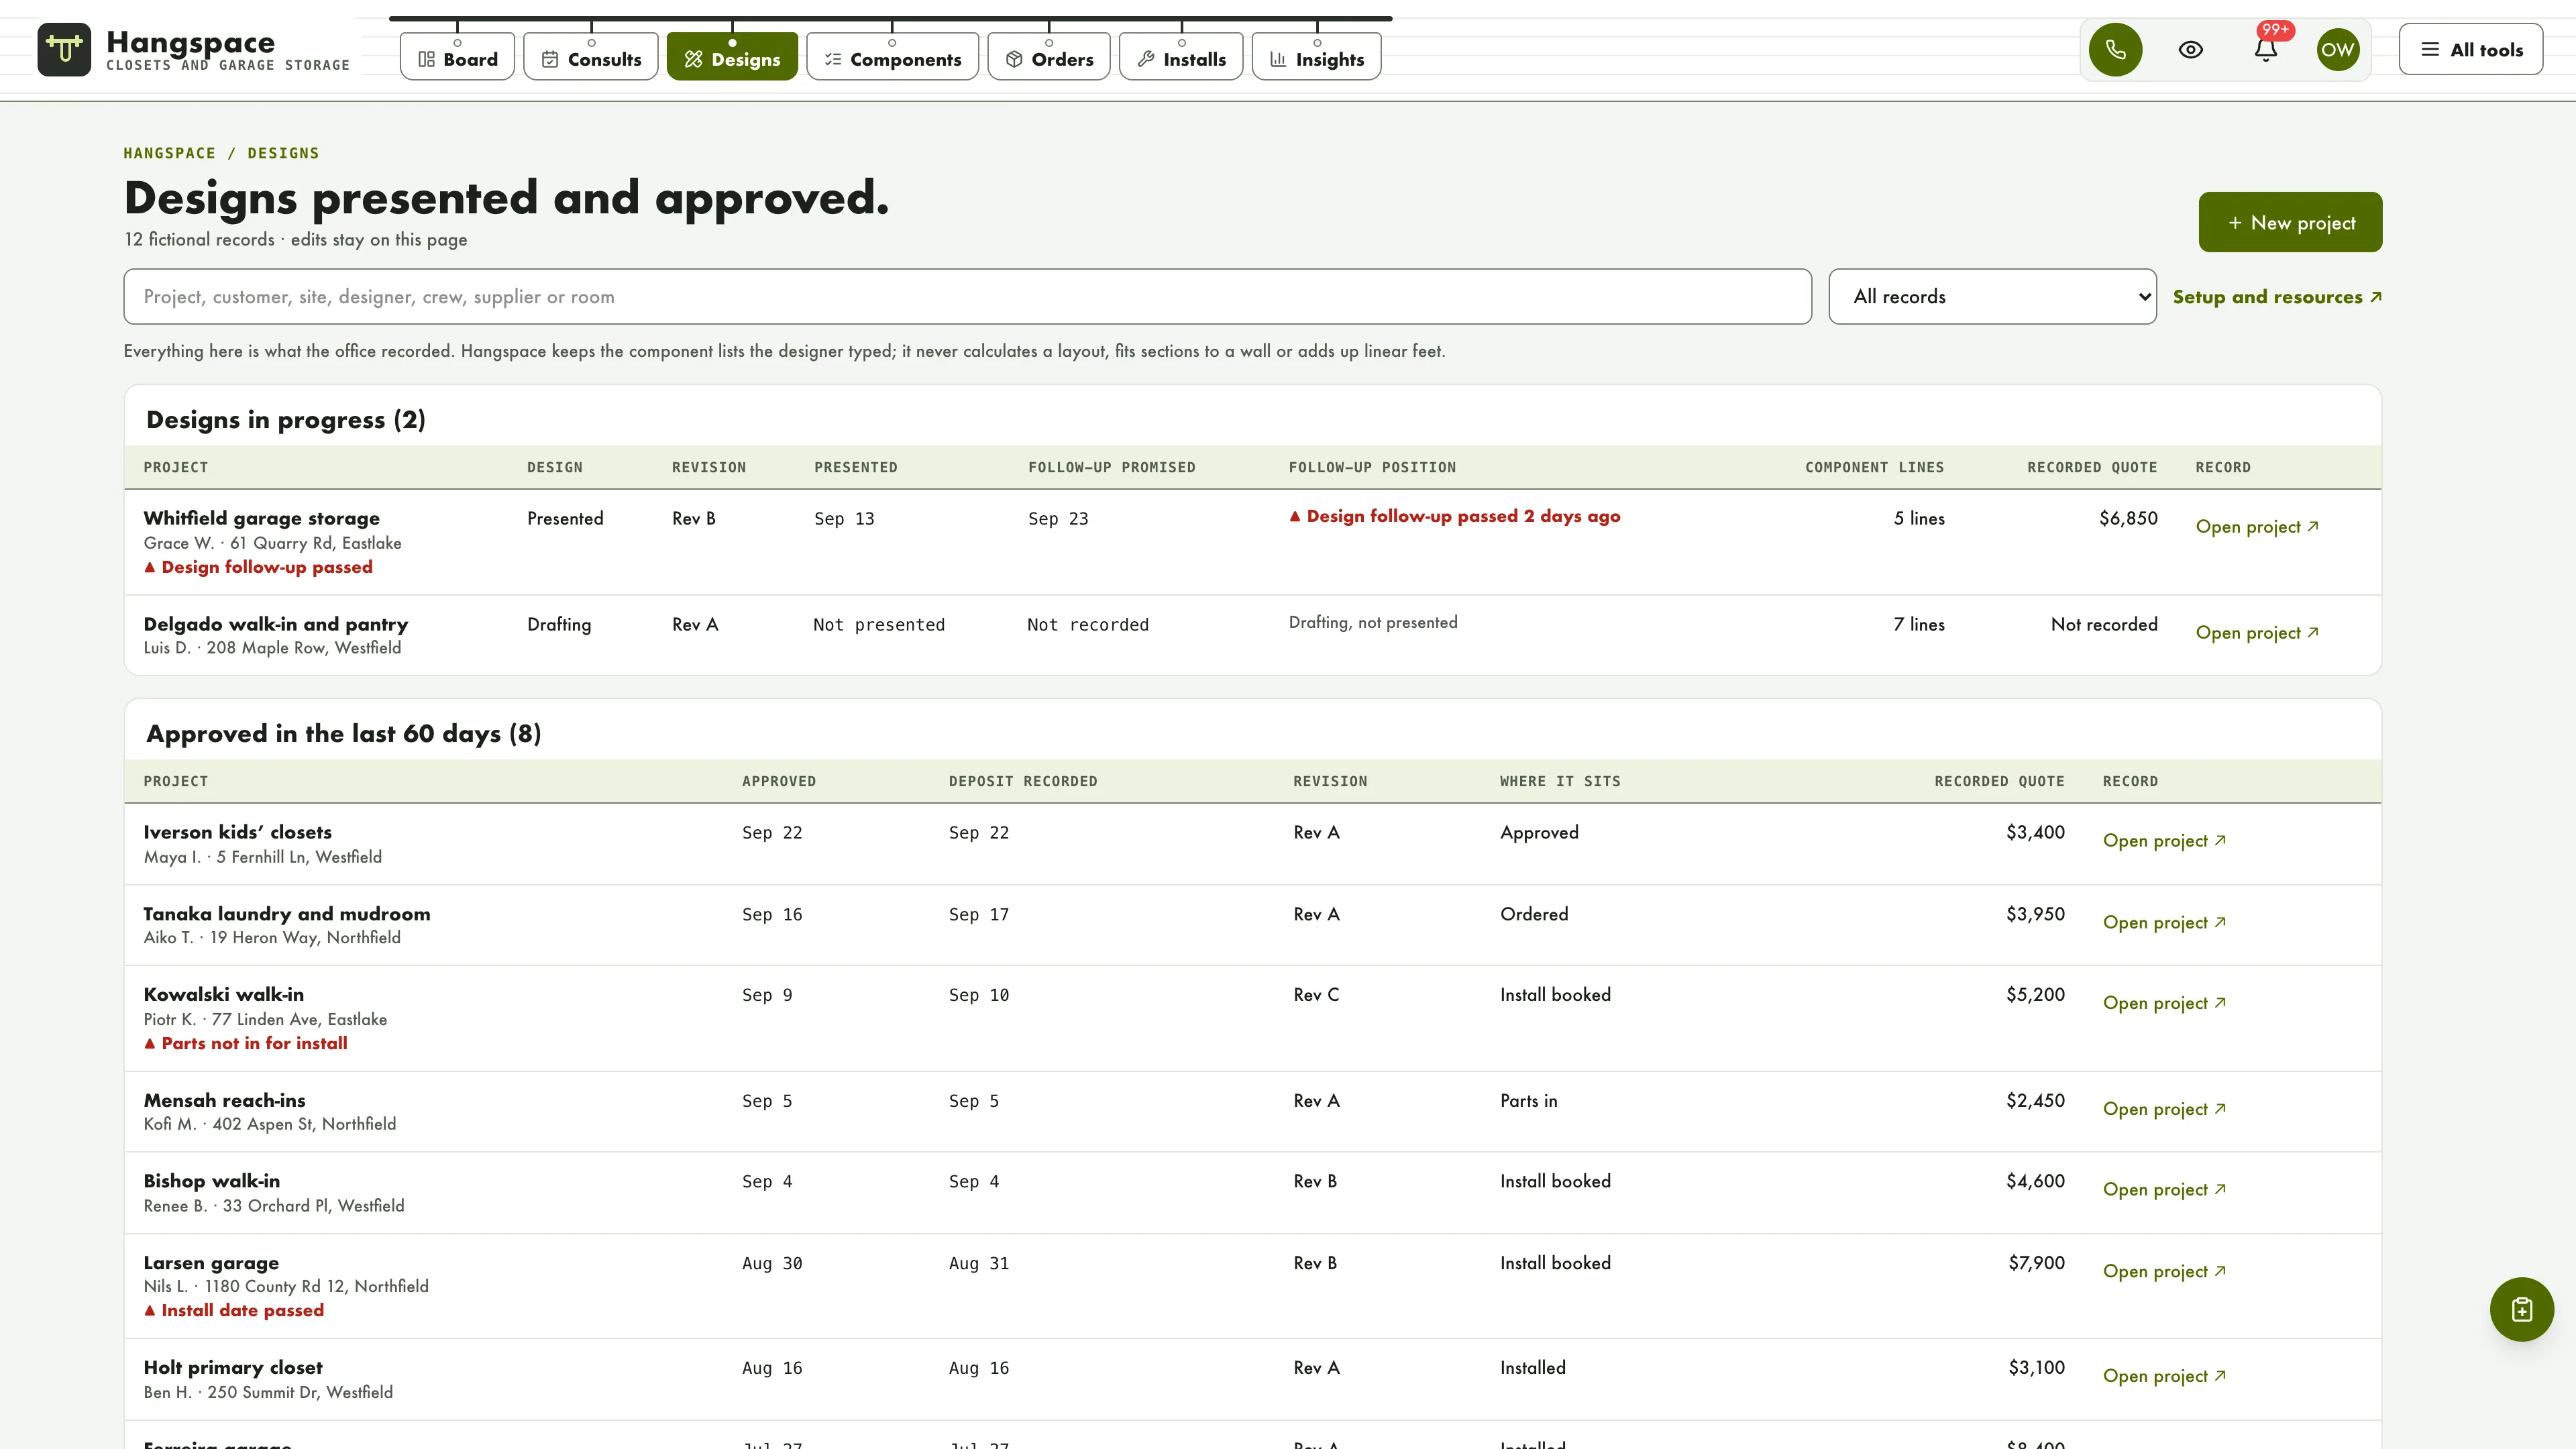Open project for Tanaka laundry and mudroom

pyautogui.click(x=2164, y=922)
